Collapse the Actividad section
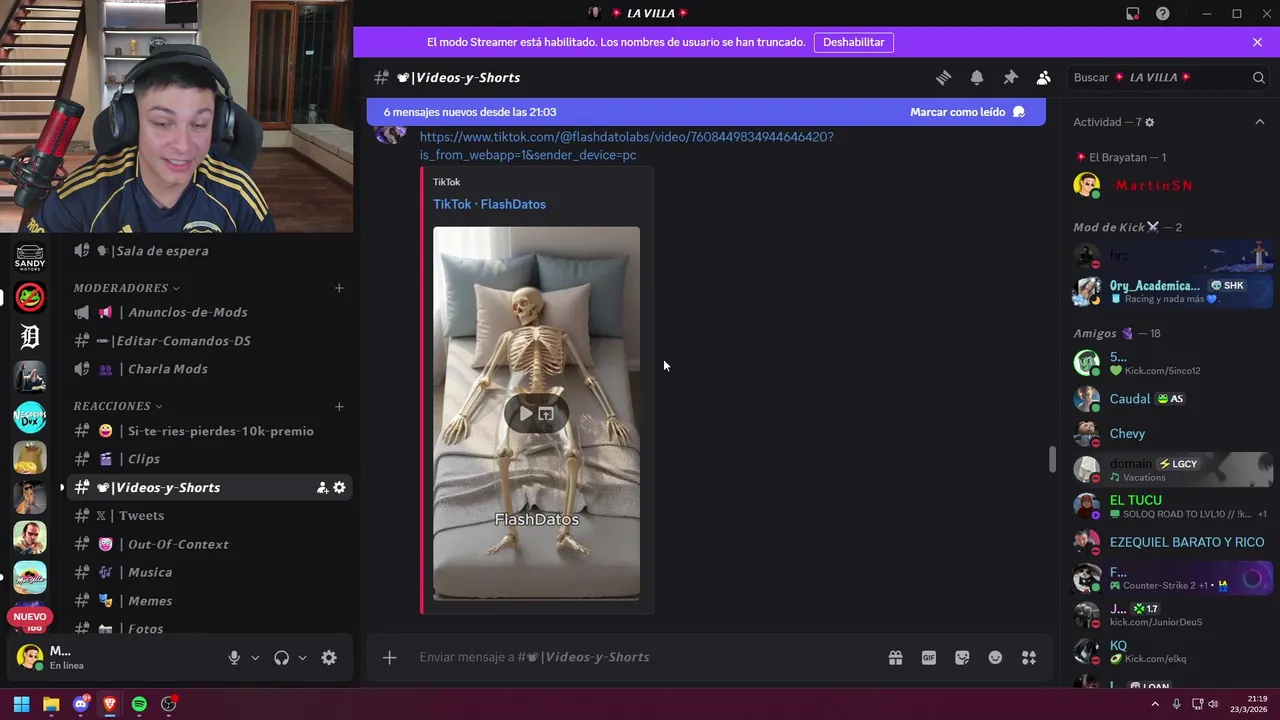This screenshot has width=1280, height=720. pyautogui.click(x=1259, y=122)
